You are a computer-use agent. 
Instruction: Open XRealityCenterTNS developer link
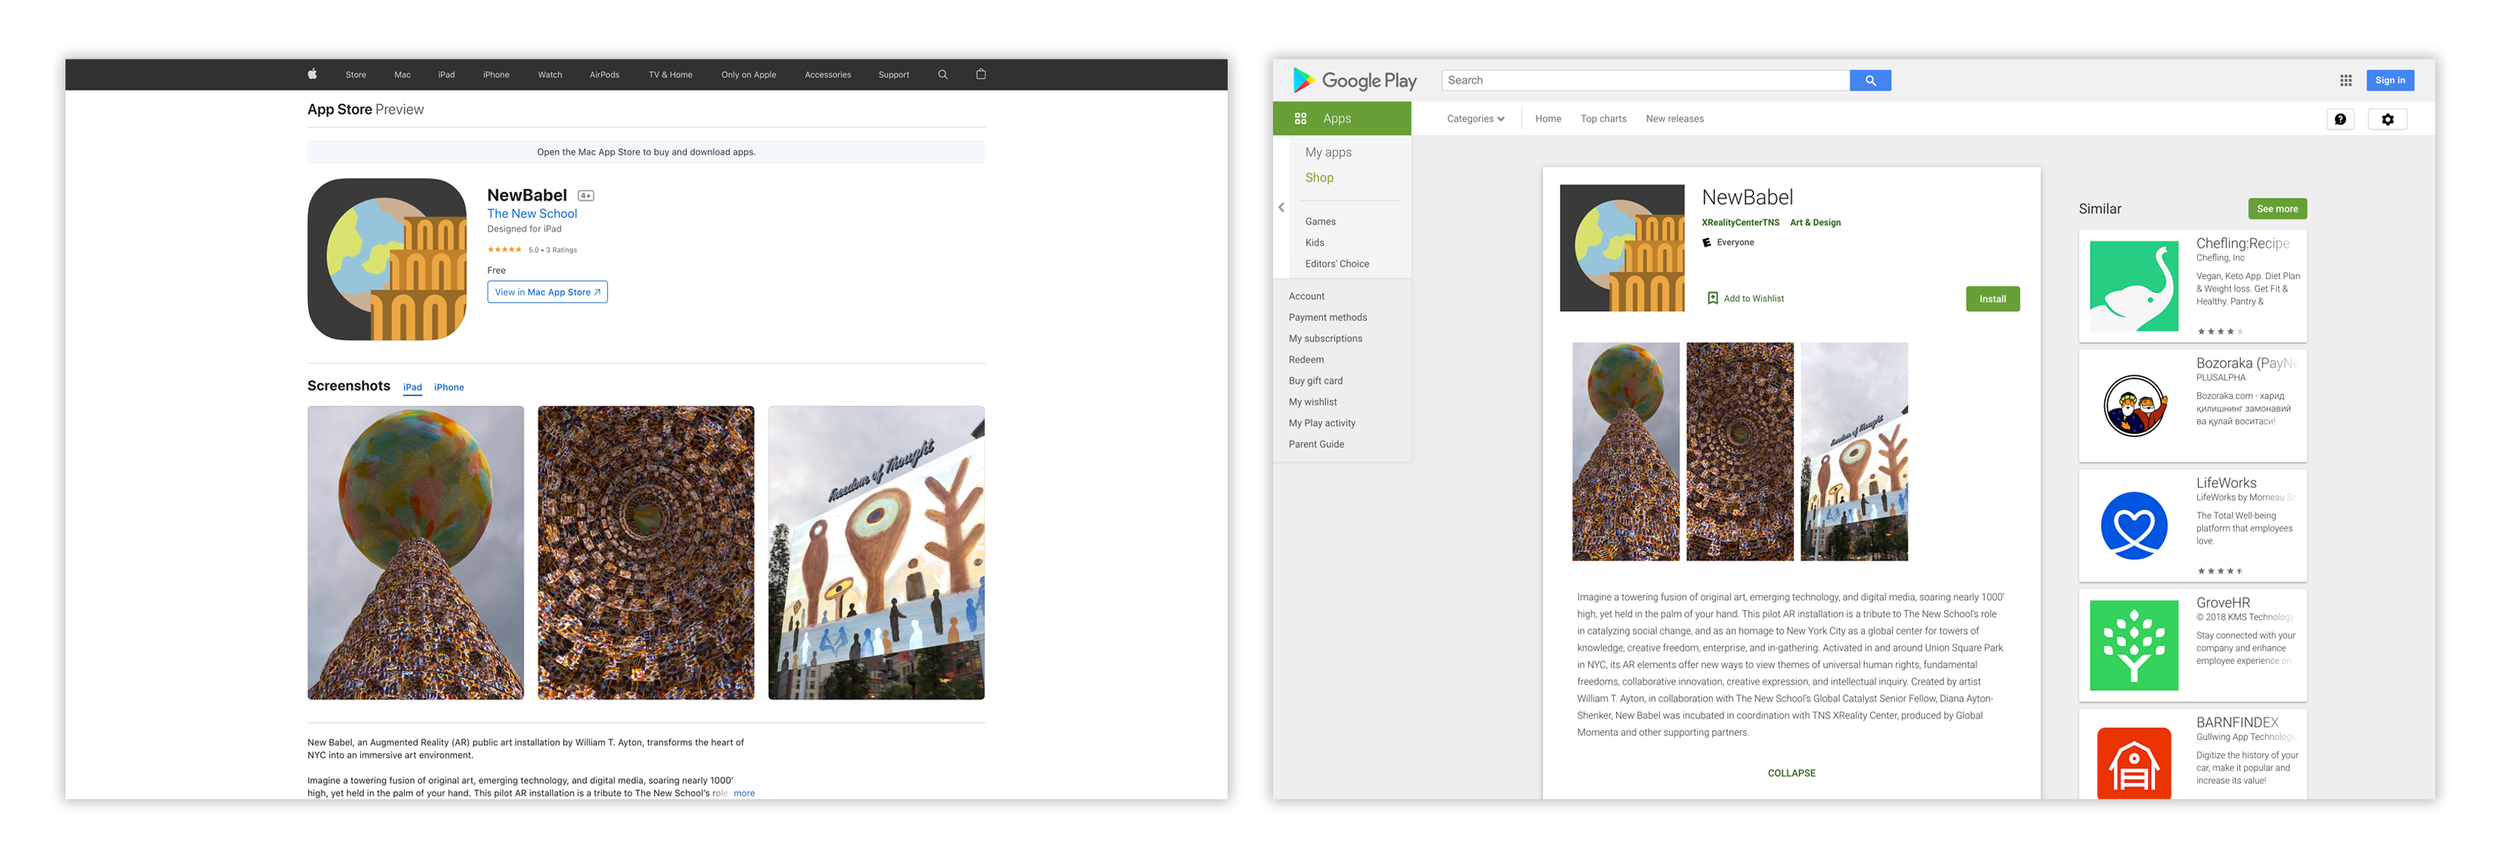tap(1740, 223)
